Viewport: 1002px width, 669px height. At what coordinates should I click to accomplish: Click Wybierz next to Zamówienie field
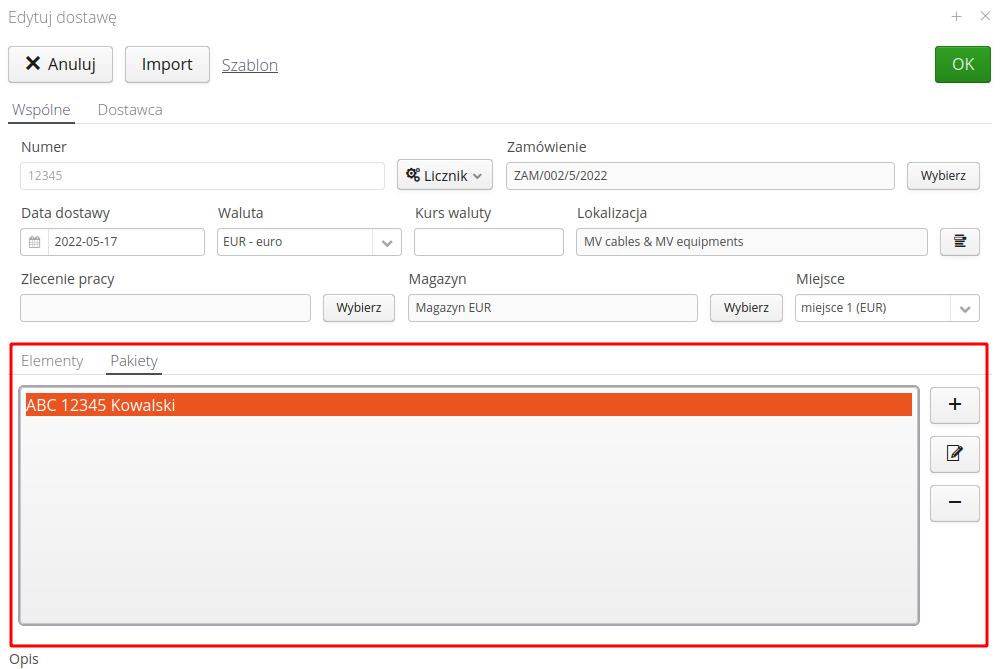click(942, 176)
